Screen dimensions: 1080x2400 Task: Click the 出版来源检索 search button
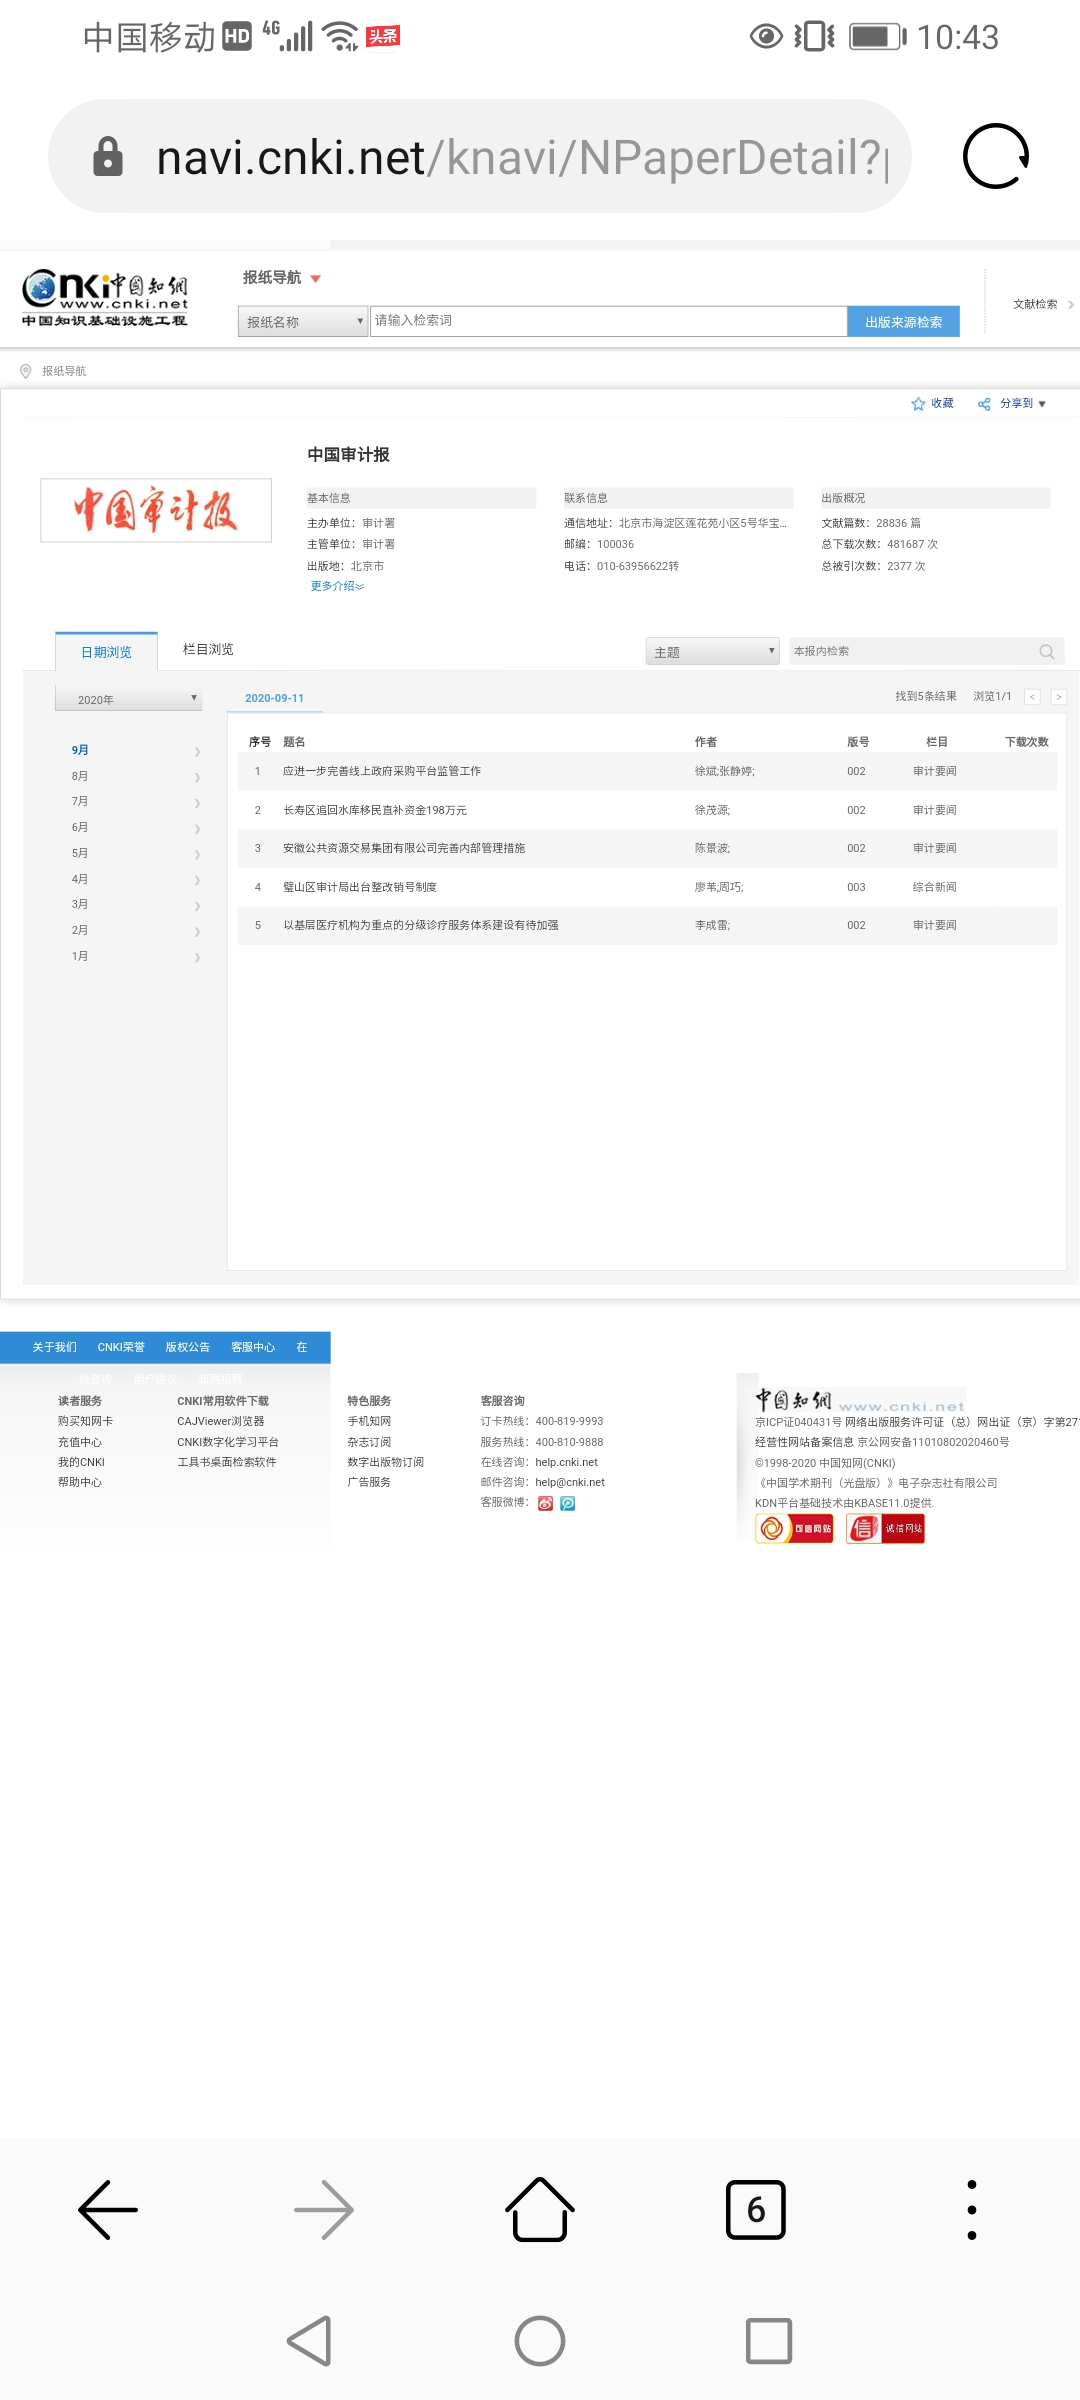[x=904, y=322]
